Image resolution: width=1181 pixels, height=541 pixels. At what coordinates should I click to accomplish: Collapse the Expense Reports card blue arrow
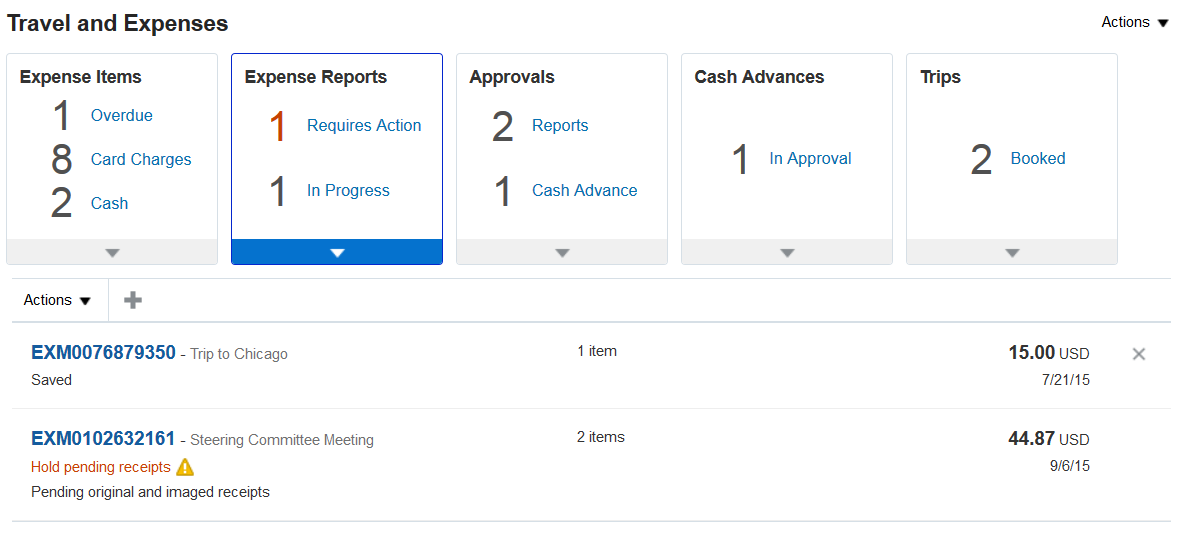pos(337,253)
